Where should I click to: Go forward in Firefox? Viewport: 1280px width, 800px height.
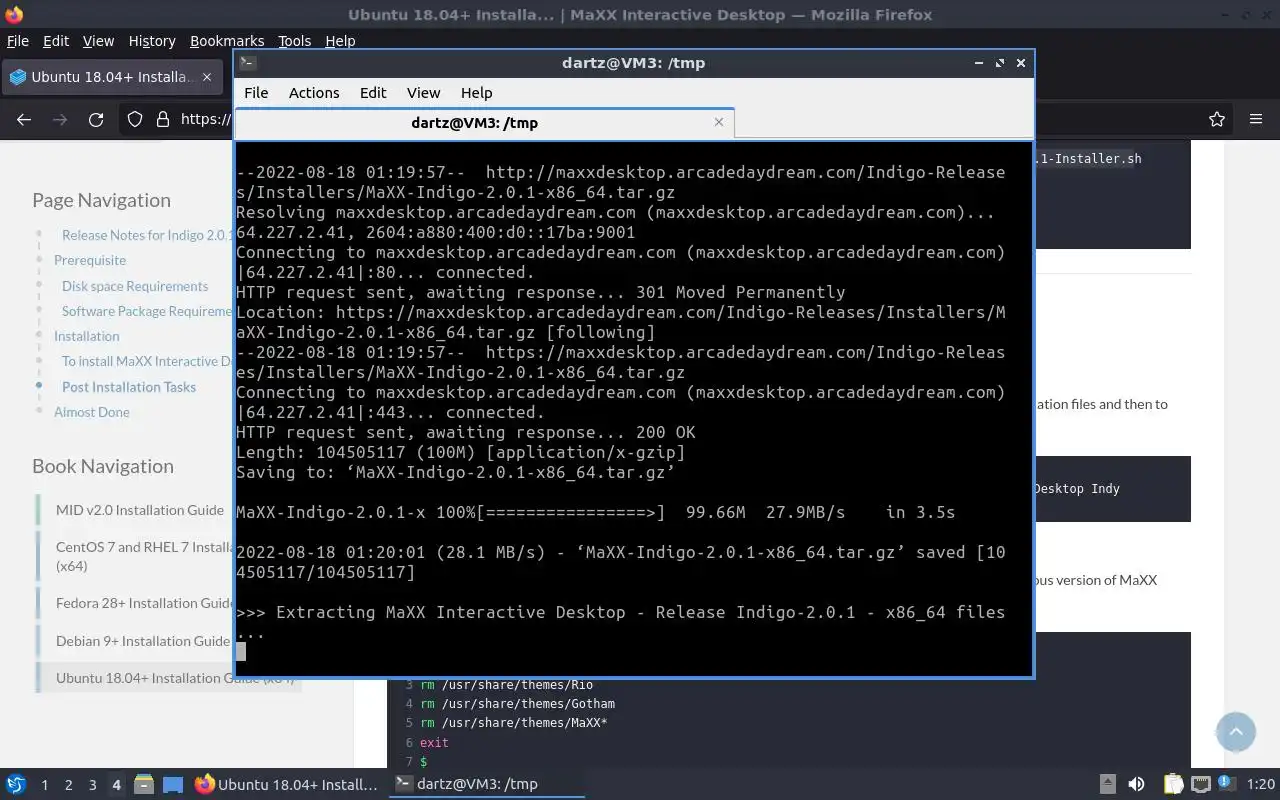(x=60, y=119)
